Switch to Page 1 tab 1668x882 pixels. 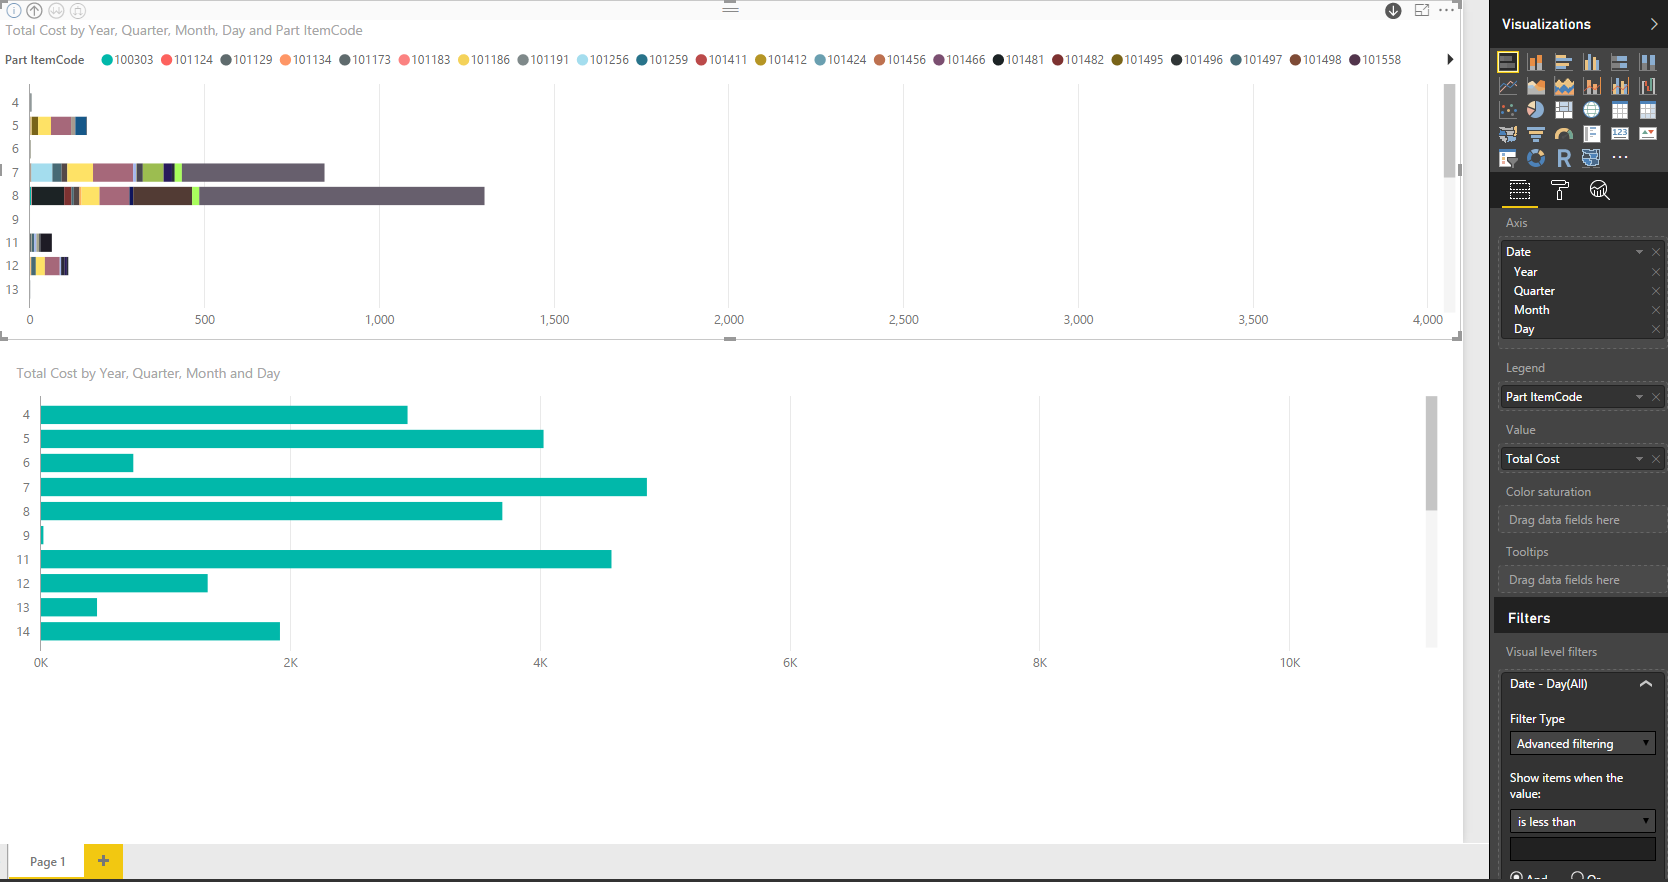tap(47, 862)
